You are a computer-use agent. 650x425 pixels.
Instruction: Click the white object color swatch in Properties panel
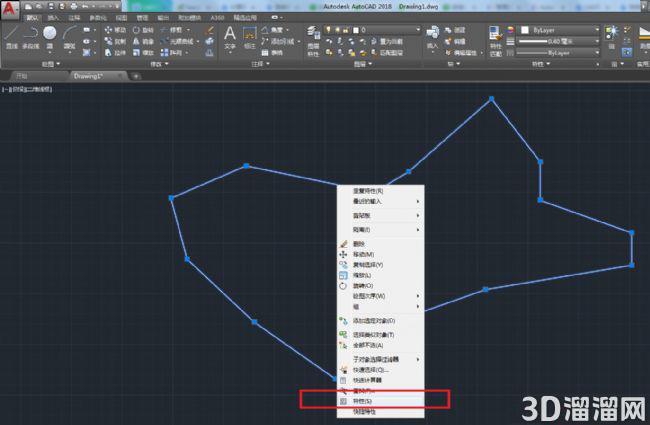[x=525, y=30]
